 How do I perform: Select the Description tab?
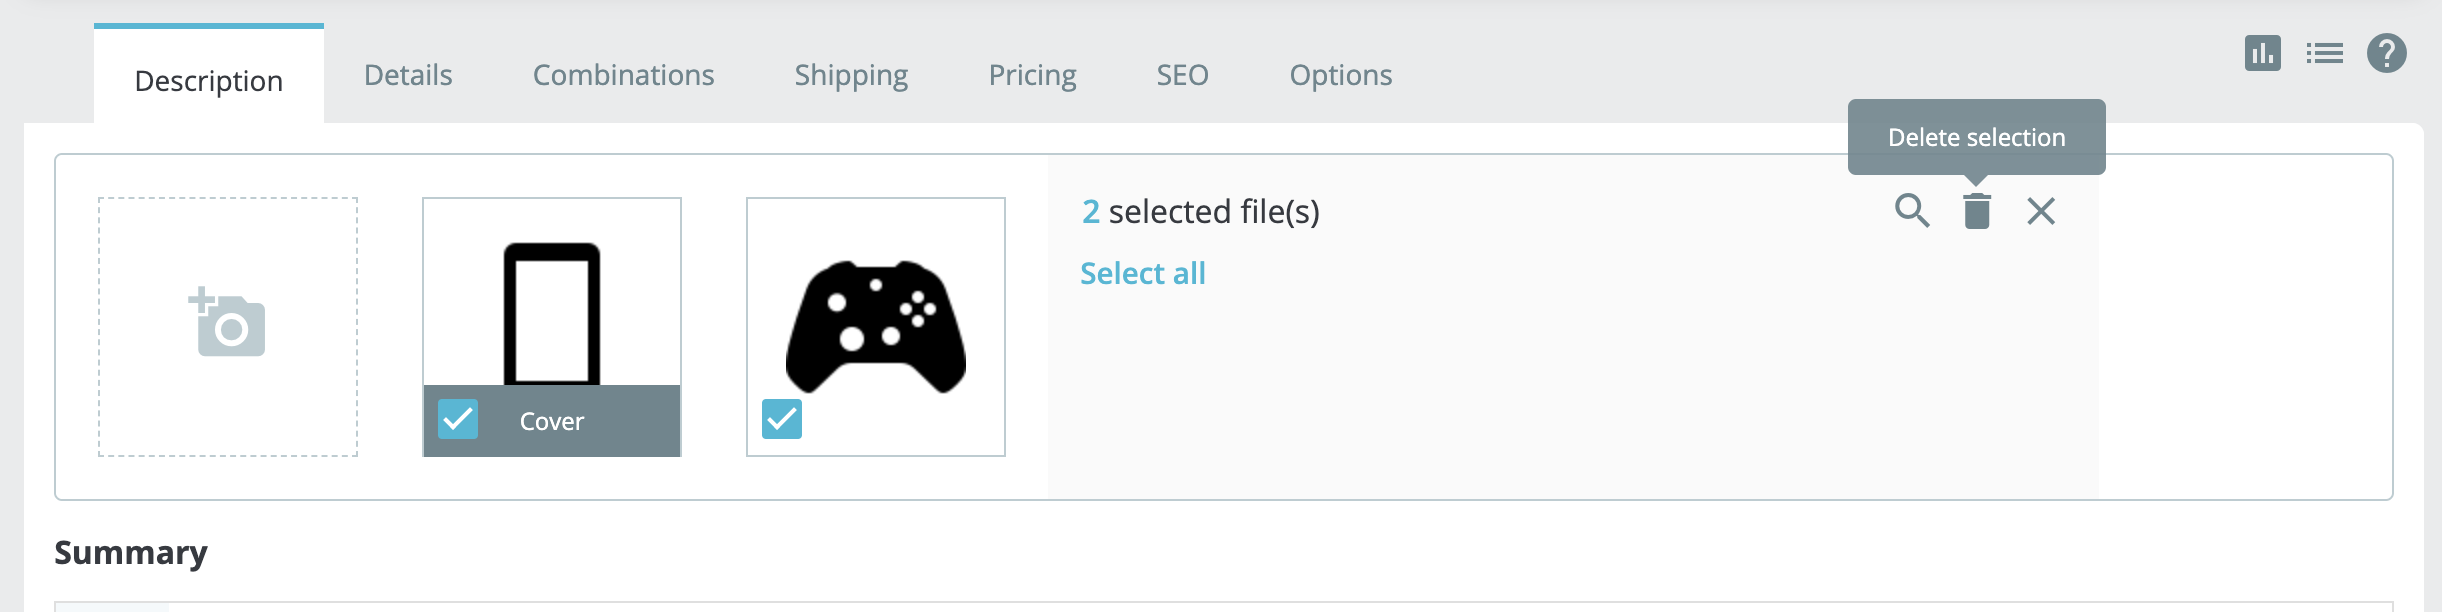(x=209, y=80)
